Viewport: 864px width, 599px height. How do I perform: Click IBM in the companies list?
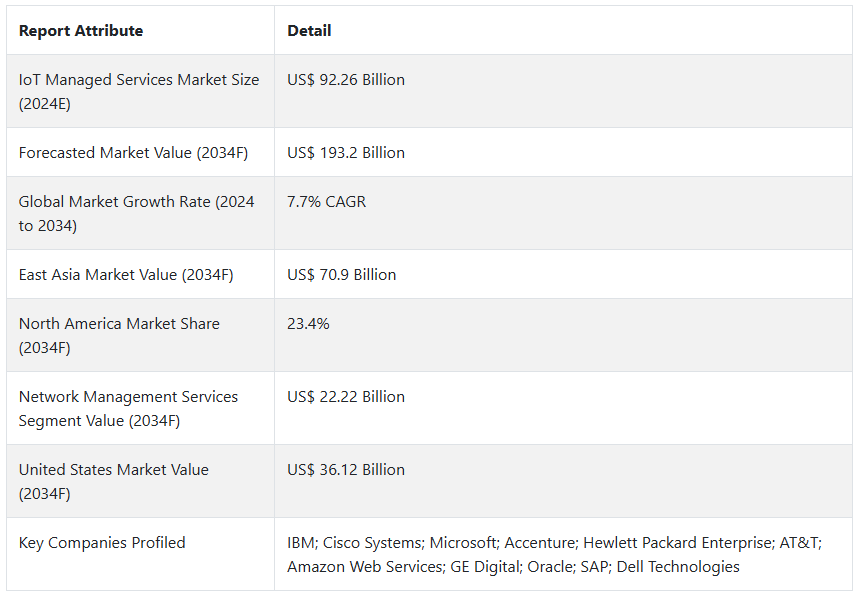click(301, 543)
